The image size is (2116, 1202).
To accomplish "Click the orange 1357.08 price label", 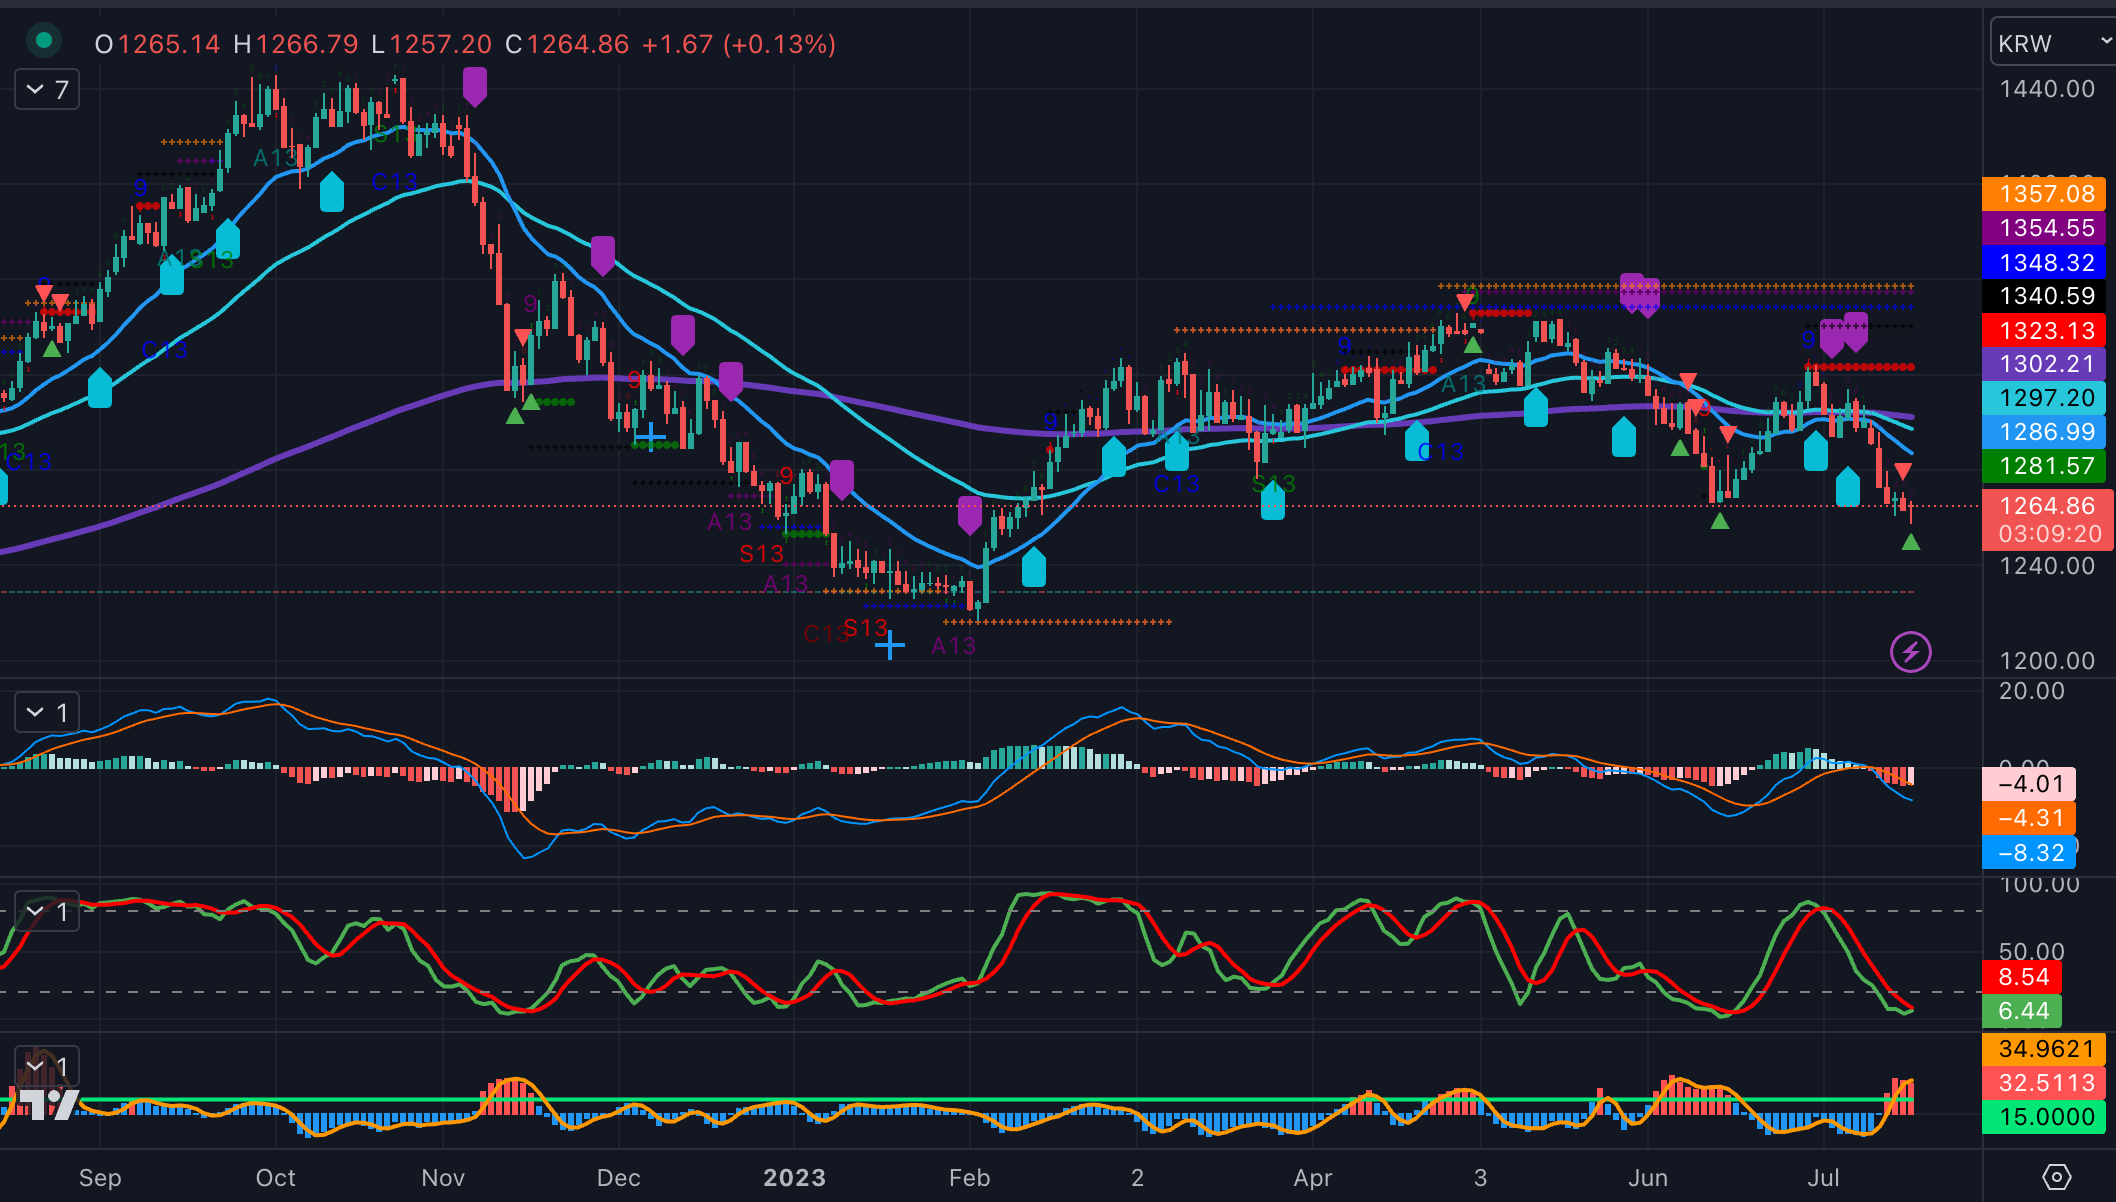I will coord(2046,194).
